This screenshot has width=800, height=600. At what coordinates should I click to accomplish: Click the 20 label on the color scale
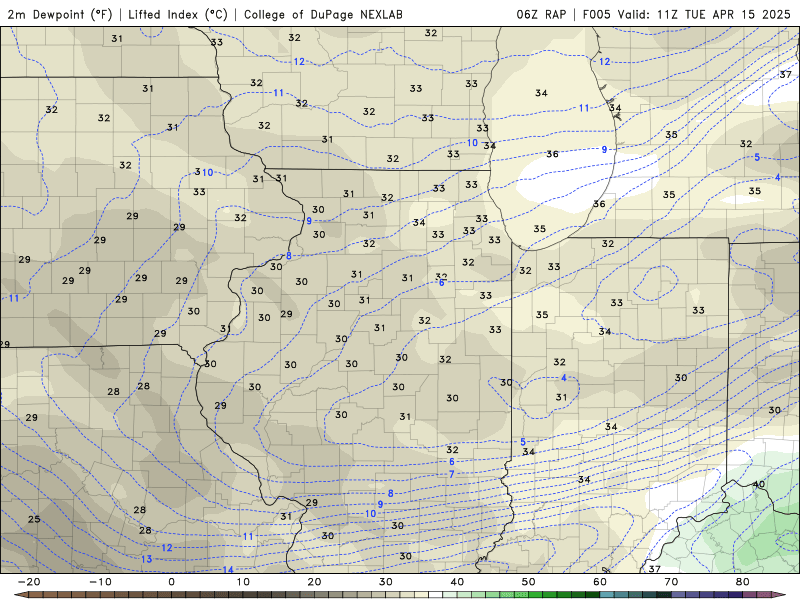314,582
